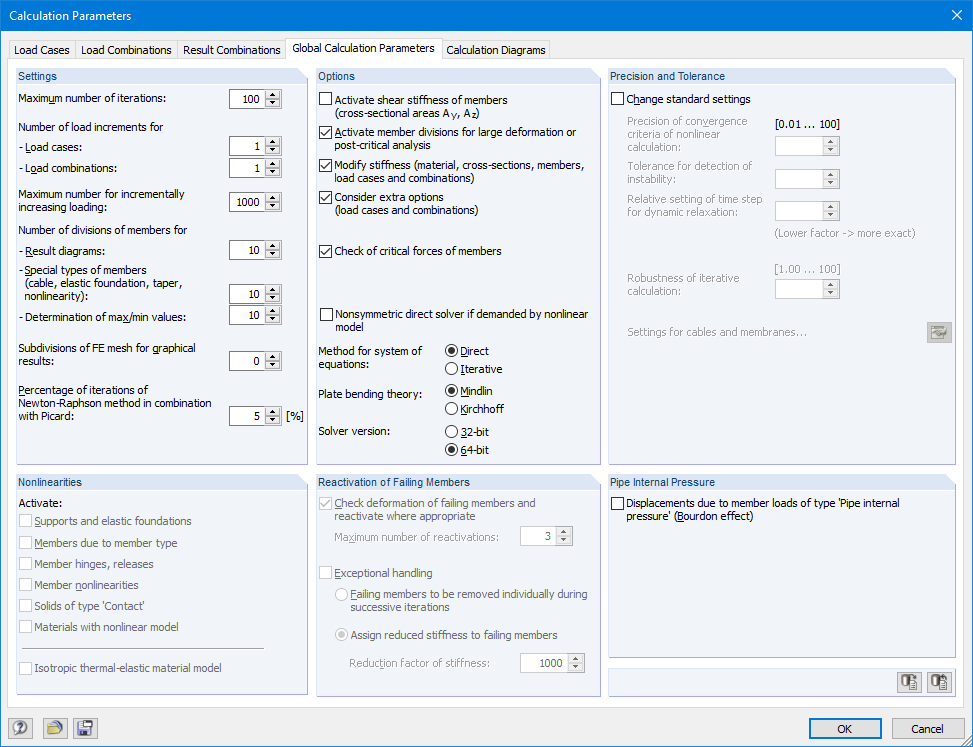
Task: Uncheck 'Modify stiffness' option
Action: (325, 165)
